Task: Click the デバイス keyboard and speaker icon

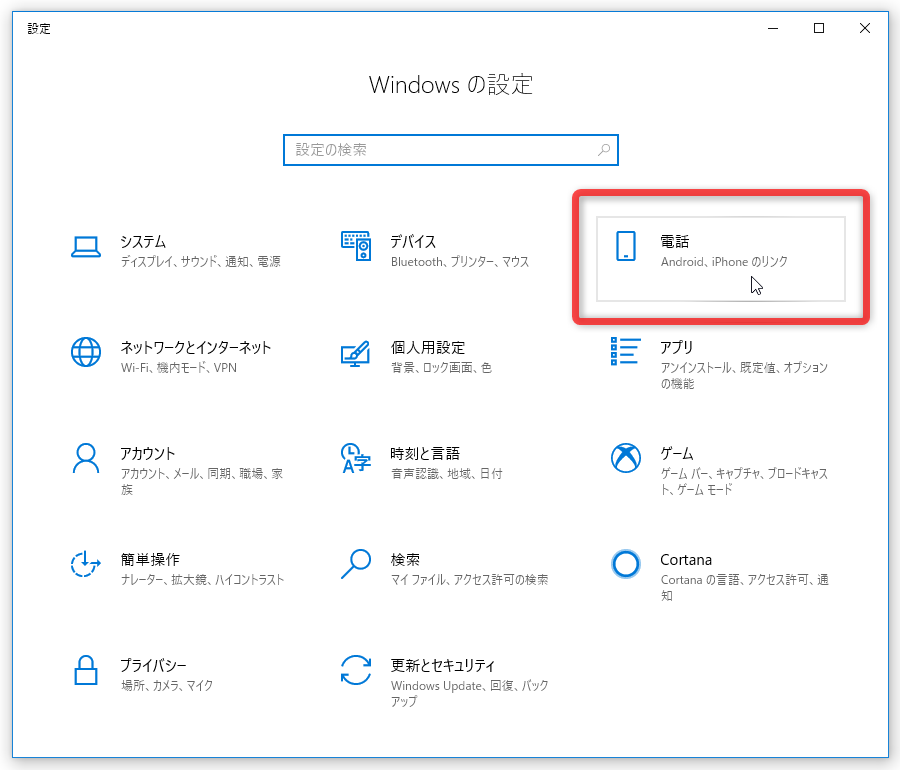Action: [356, 246]
